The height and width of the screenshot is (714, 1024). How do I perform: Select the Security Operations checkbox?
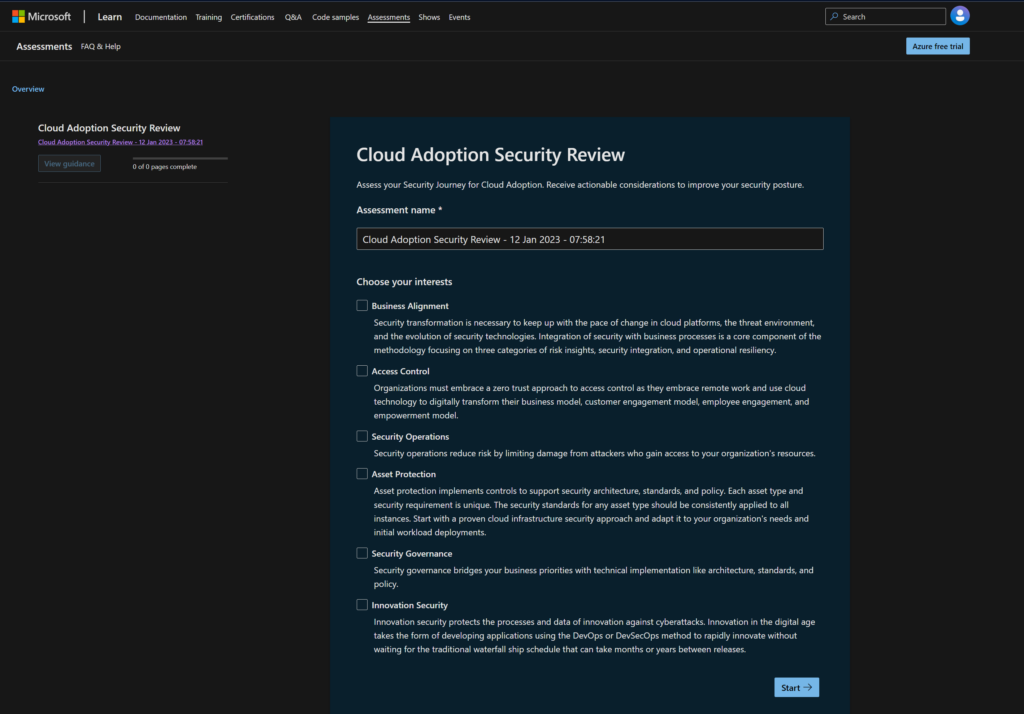(362, 436)
